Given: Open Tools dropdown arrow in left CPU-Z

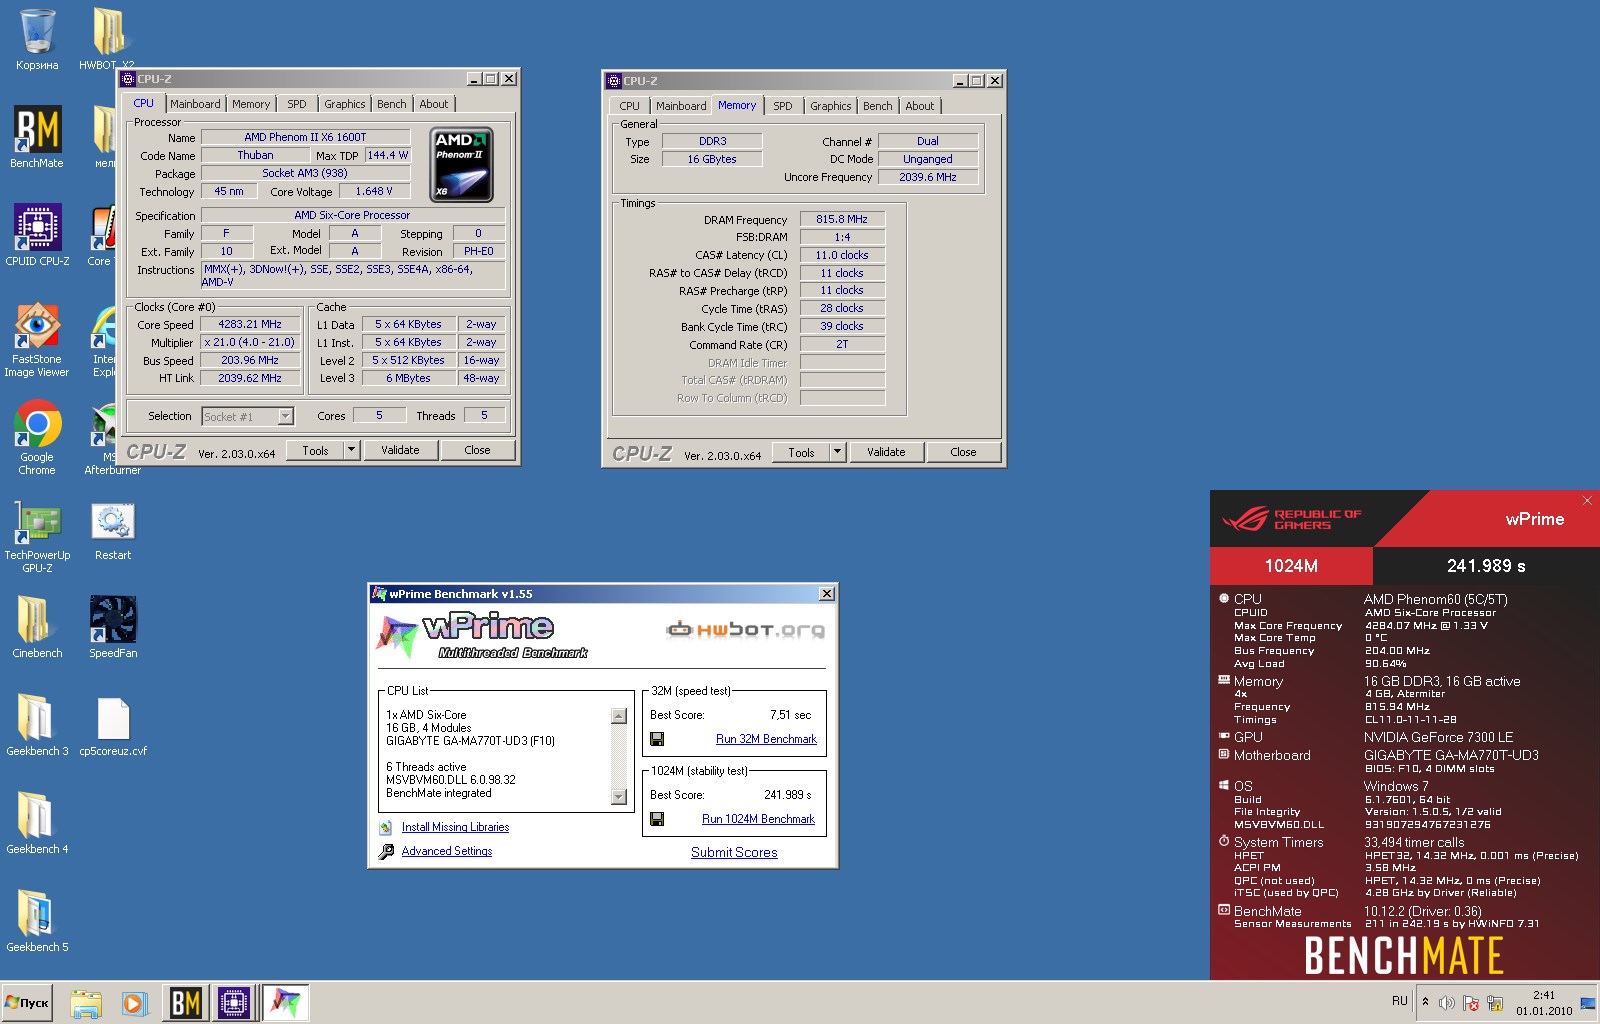Looking at the screenshot, I should [351, 450].
